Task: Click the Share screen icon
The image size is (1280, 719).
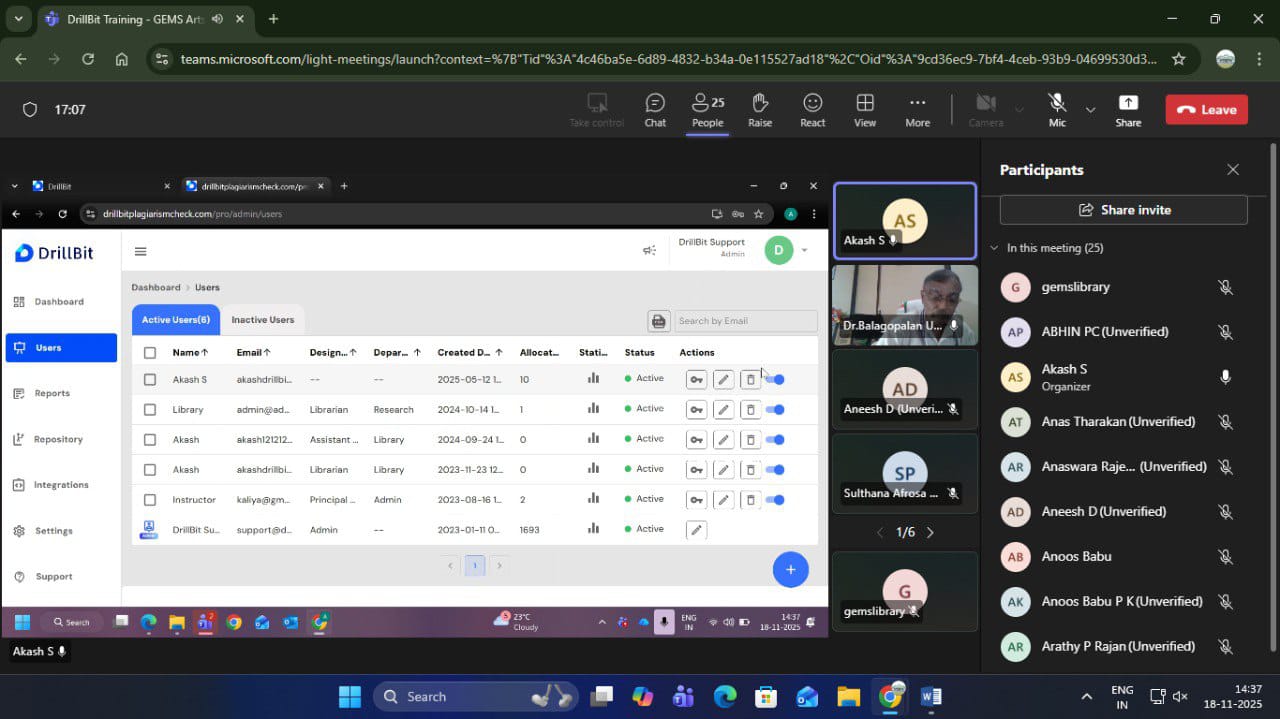Action: [x=1128, y=109]
